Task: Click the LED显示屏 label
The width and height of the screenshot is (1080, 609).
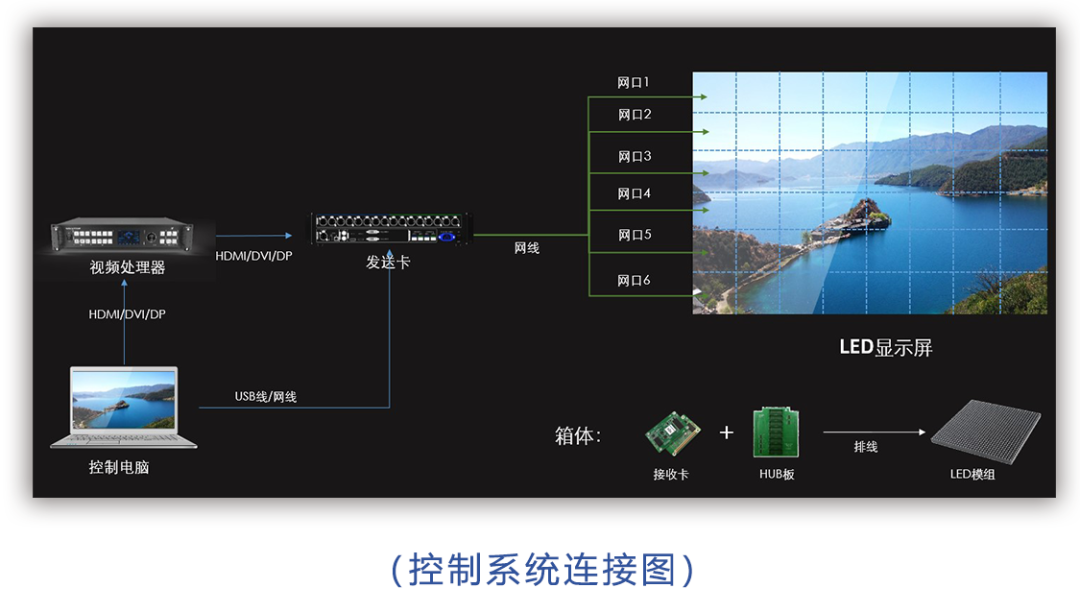Action: [x=885, y=348]
